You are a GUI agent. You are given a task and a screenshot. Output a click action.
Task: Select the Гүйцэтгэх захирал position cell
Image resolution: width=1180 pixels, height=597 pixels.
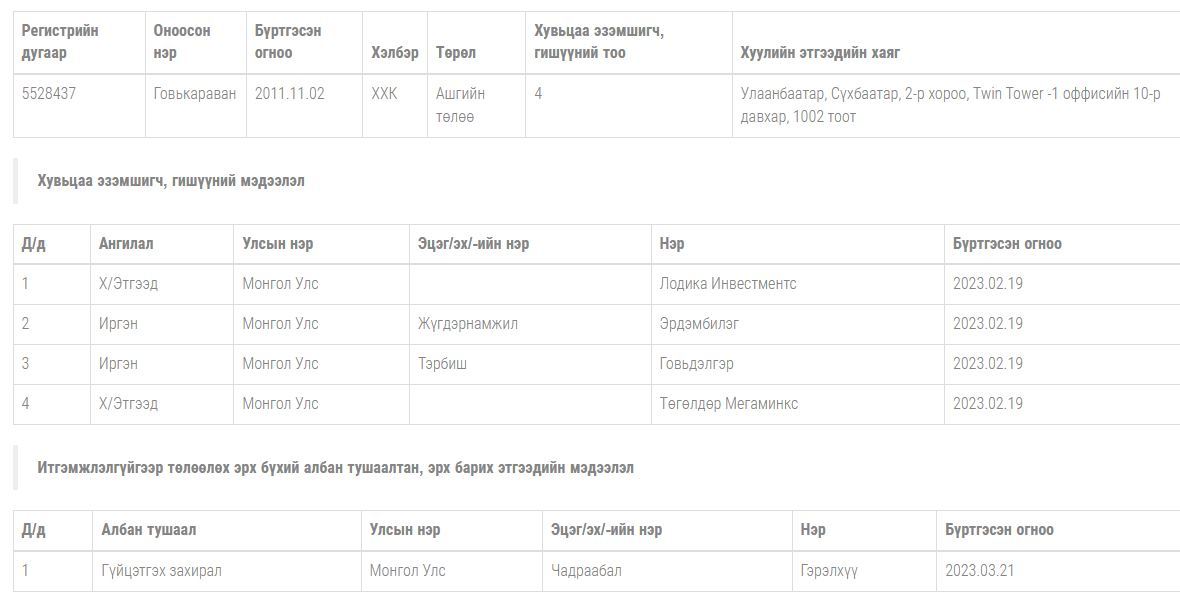pyautogui.click(x=161, y=571)
